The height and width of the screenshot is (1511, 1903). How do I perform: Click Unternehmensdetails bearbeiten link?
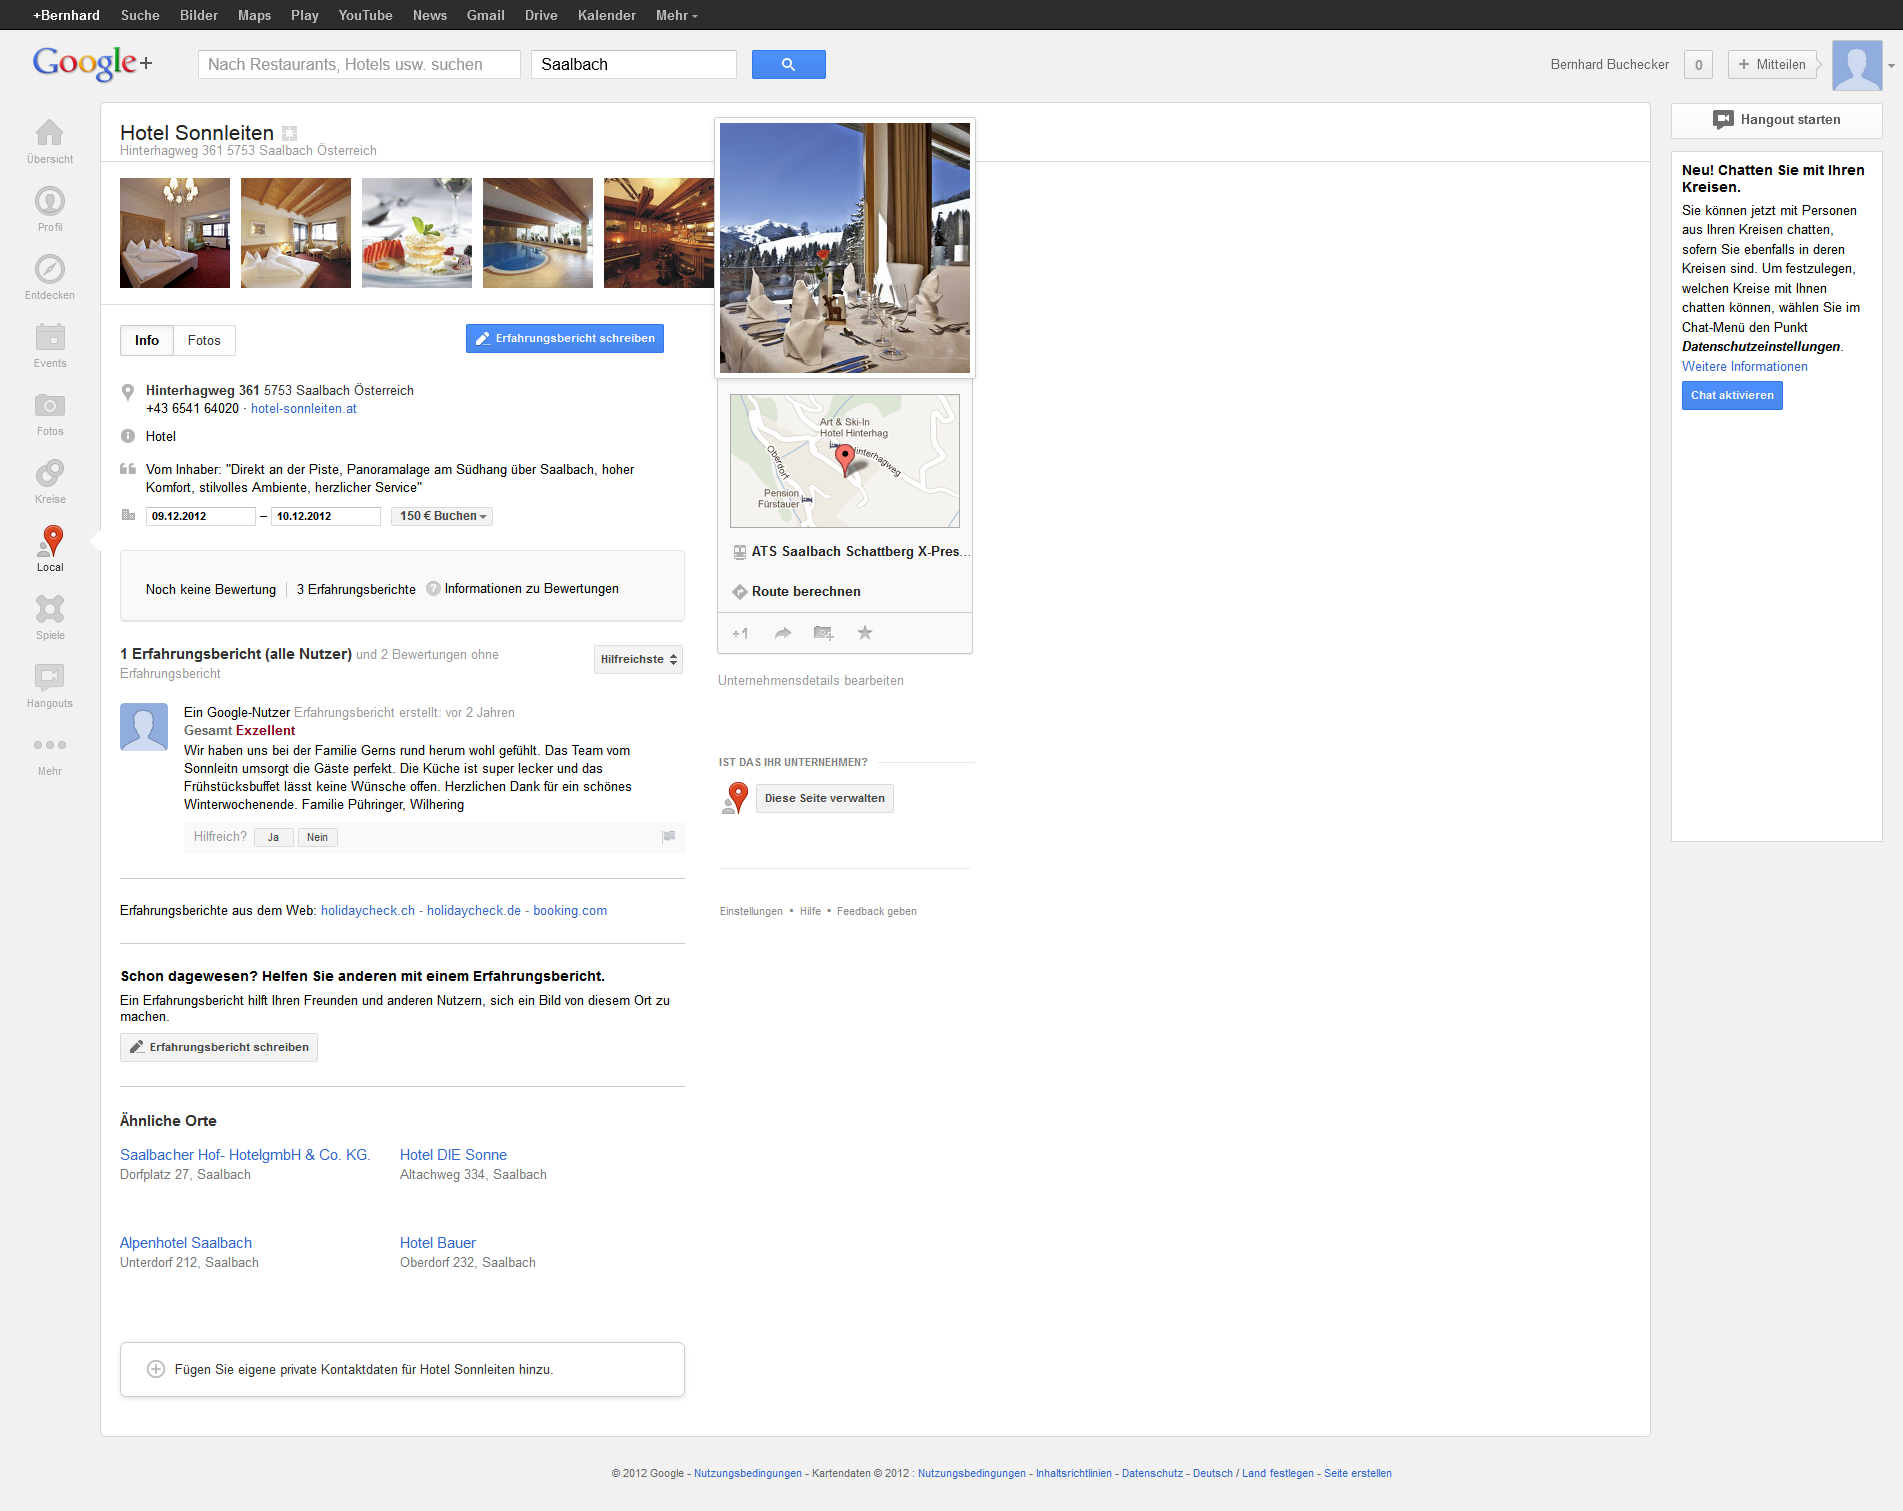coord(811,681)
